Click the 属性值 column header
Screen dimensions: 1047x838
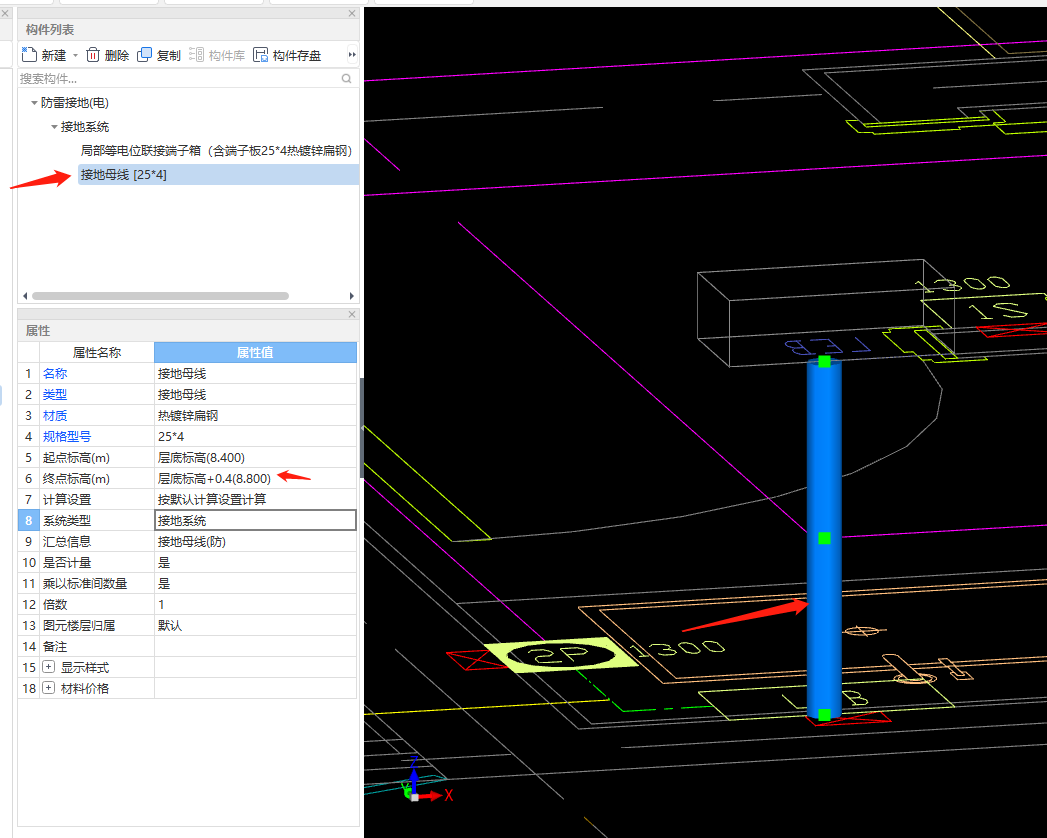pyautogui.click(x=255, y=352)
